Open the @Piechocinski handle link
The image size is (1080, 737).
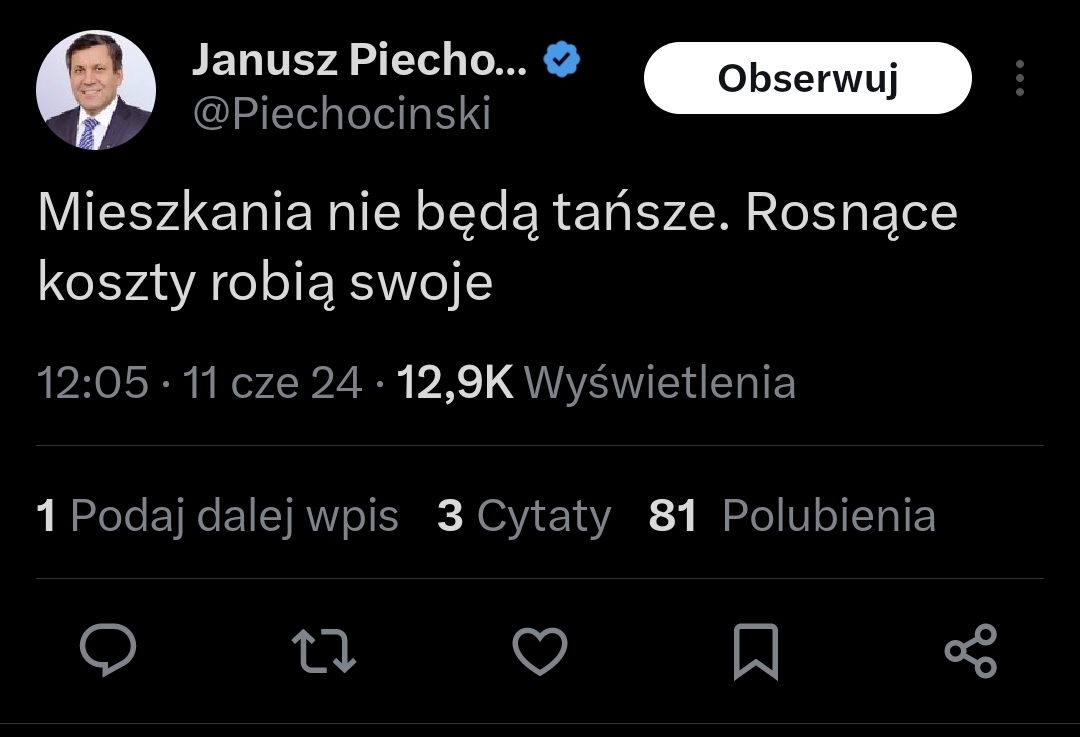pyautogui.click(x=341, y=114)
